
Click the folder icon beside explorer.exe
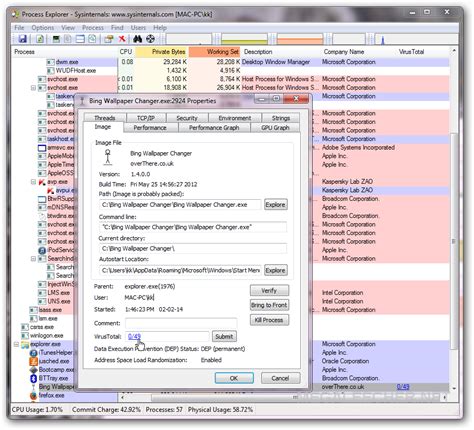(25, 344)
